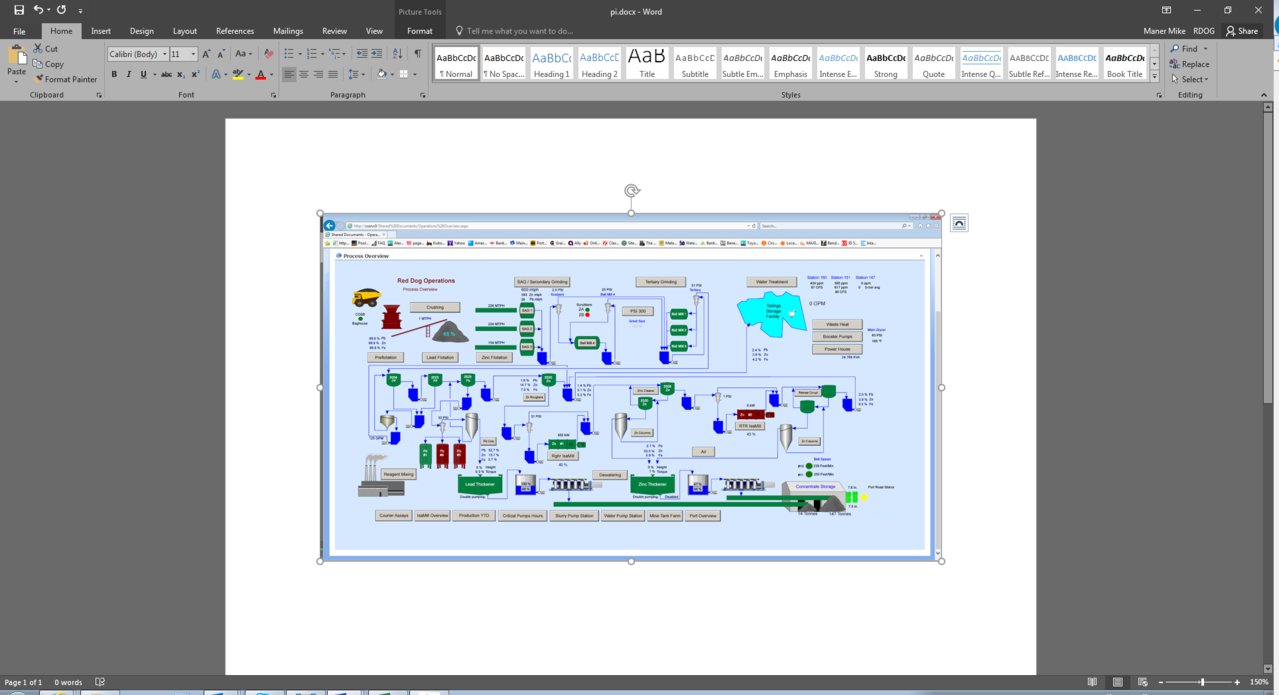Undo the last action
The width and height of the screenshot is (1279, 695).
tap(39, 10)
